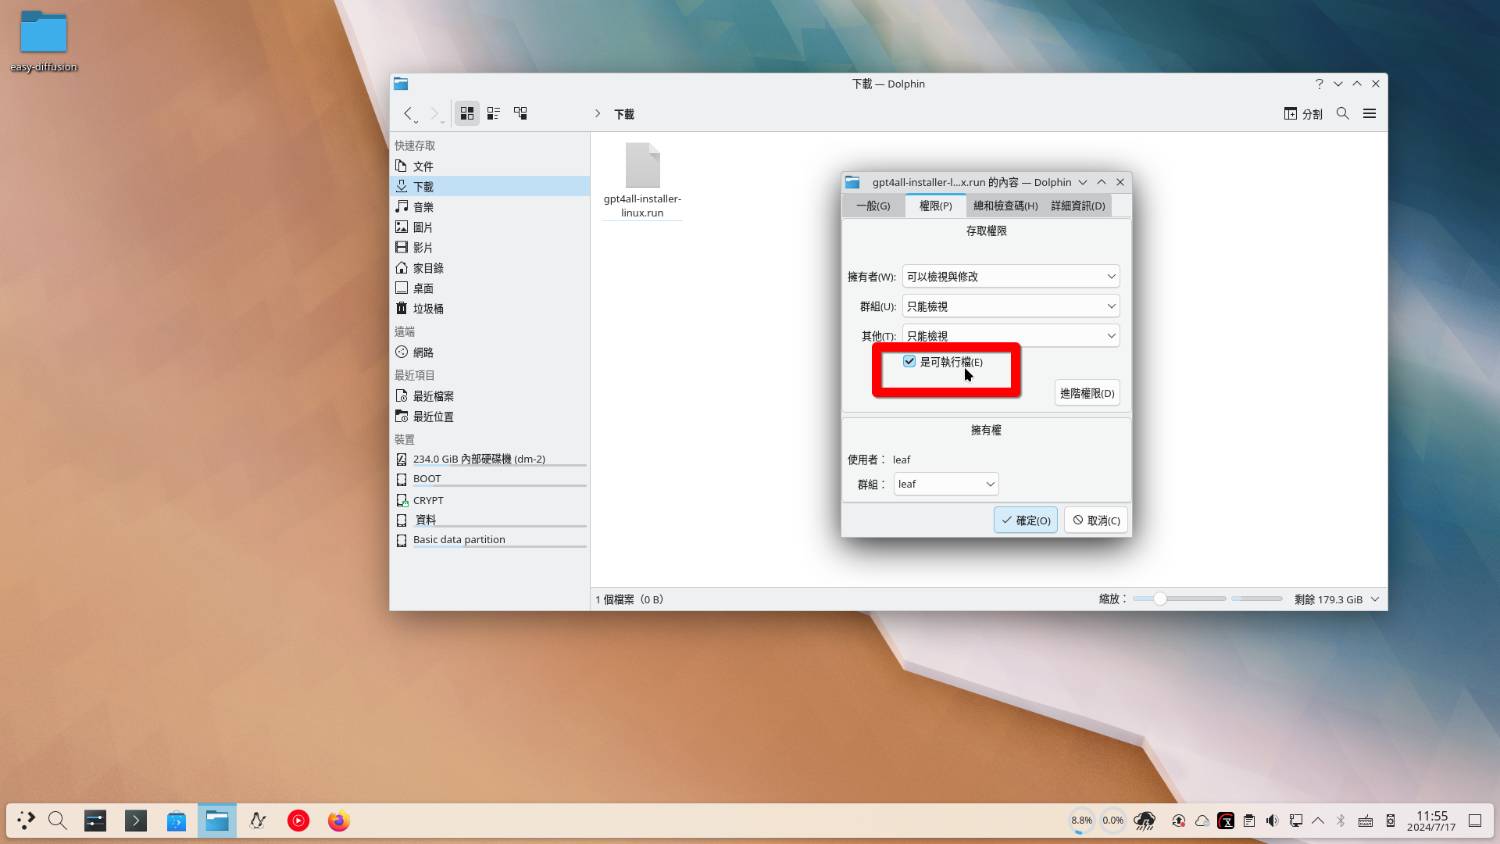Open the clipboard tray icon
The height and width of the screenshot is (844, 1500).
[x=1249, y=821]
